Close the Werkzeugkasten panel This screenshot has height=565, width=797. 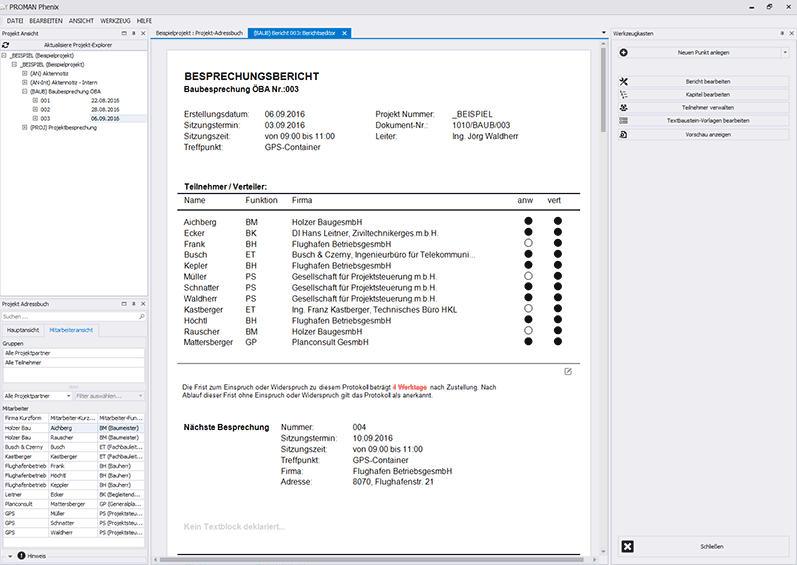coord(792,34)
